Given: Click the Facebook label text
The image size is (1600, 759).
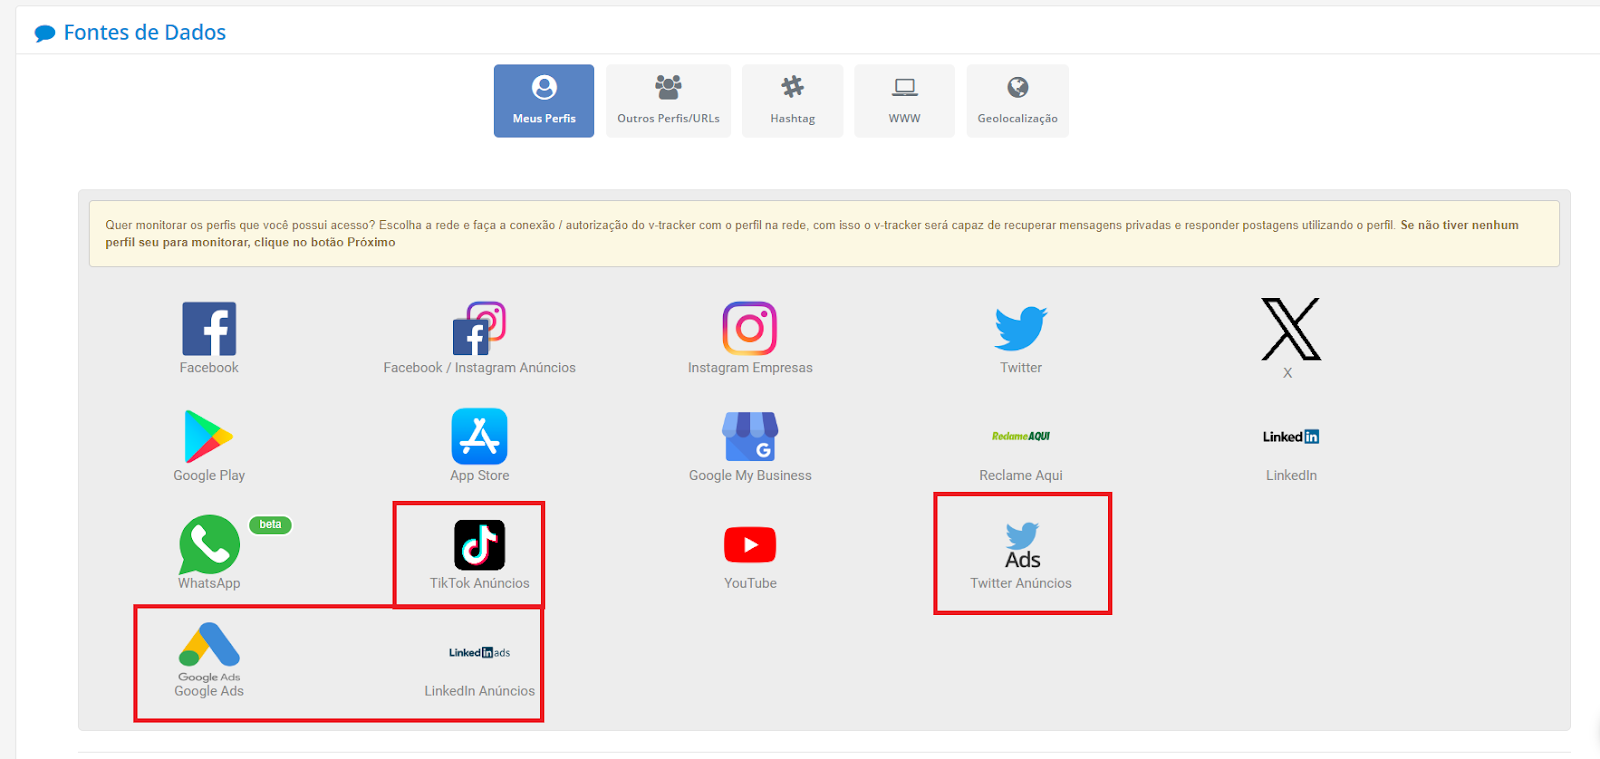Looking at the screenshot, I should (x=209, y=368).
